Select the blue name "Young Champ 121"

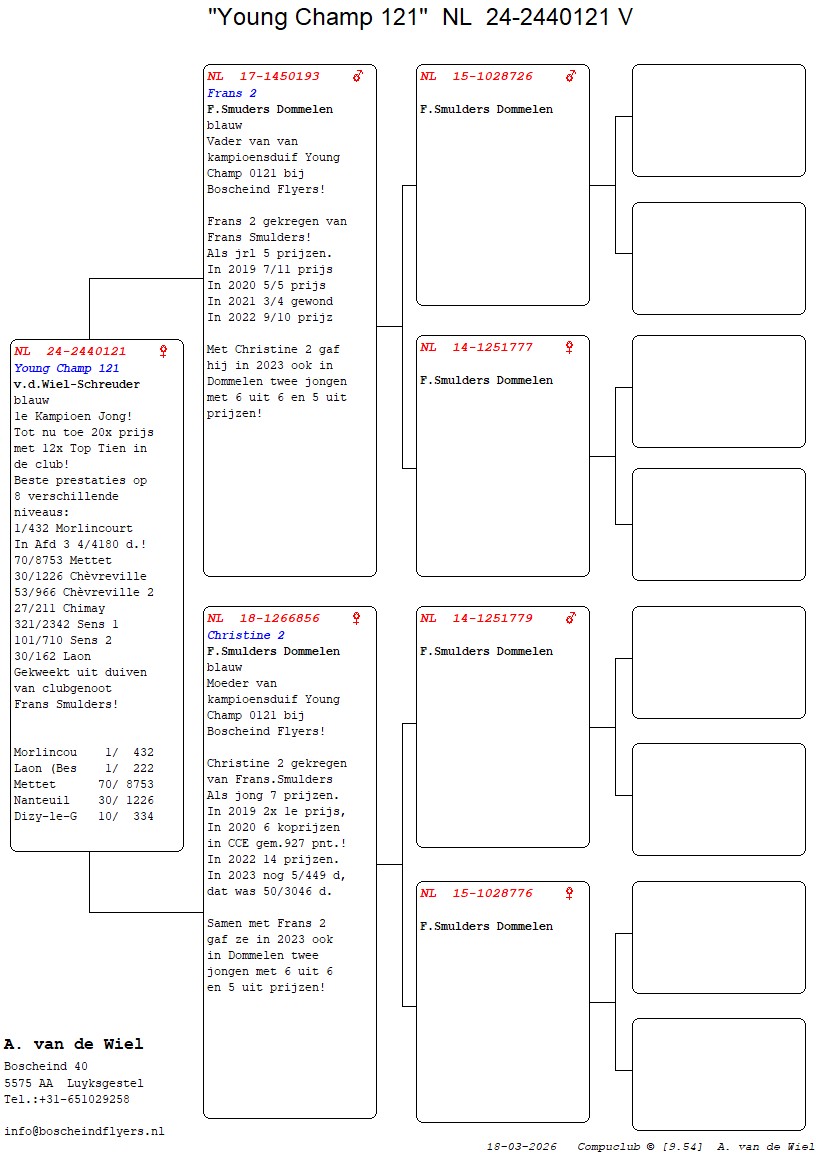[x=66, y=368]
